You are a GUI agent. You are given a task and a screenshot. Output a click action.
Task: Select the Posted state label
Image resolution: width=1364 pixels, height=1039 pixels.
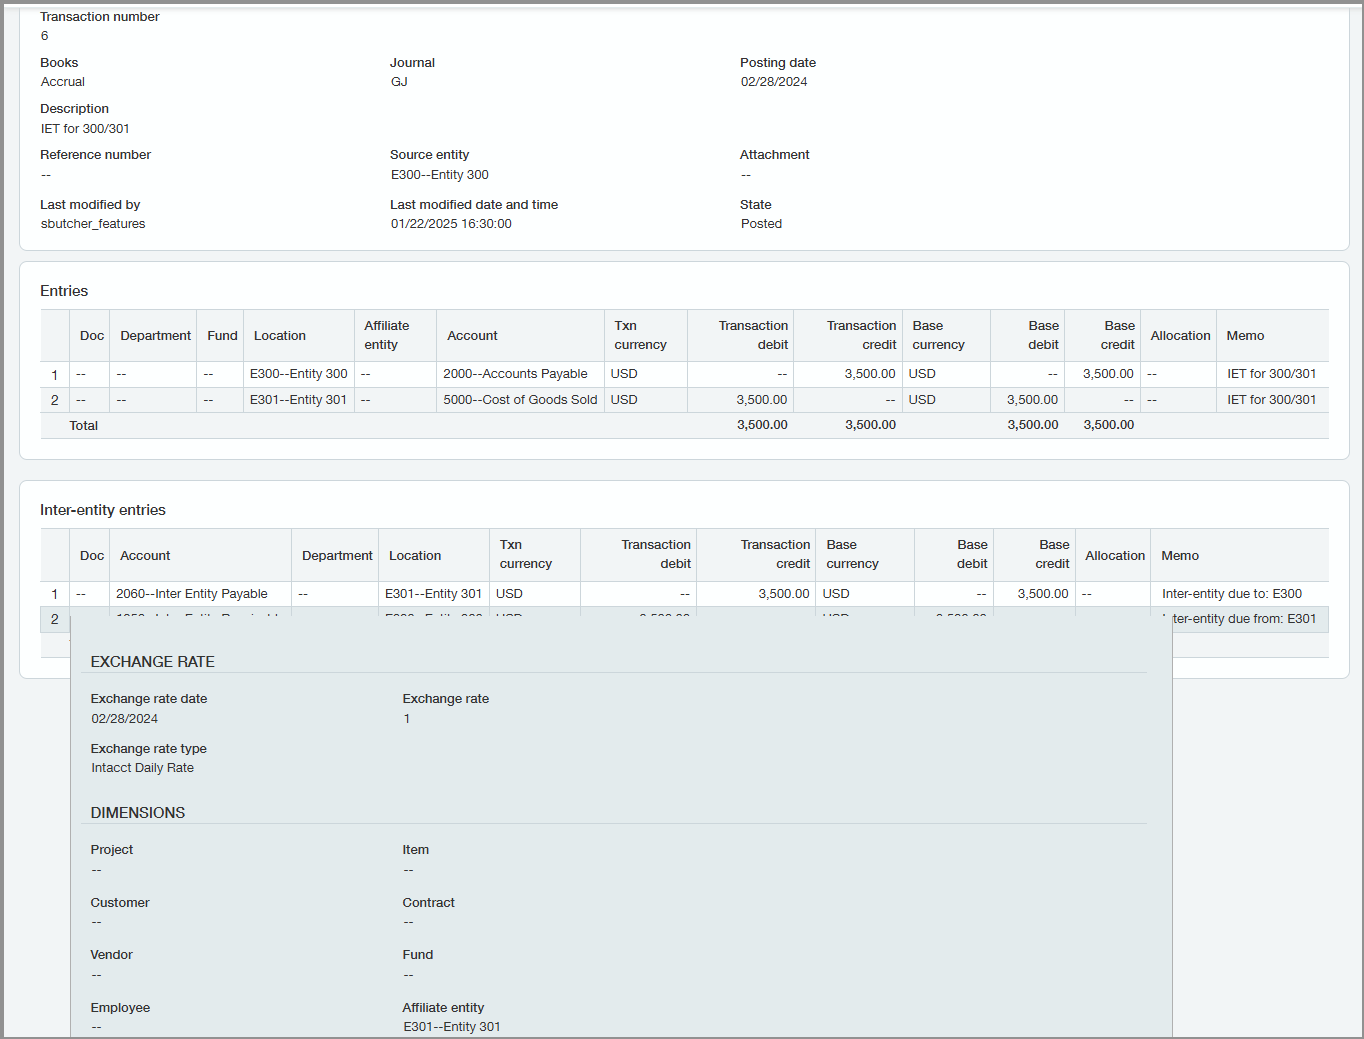tap(761, 223)
